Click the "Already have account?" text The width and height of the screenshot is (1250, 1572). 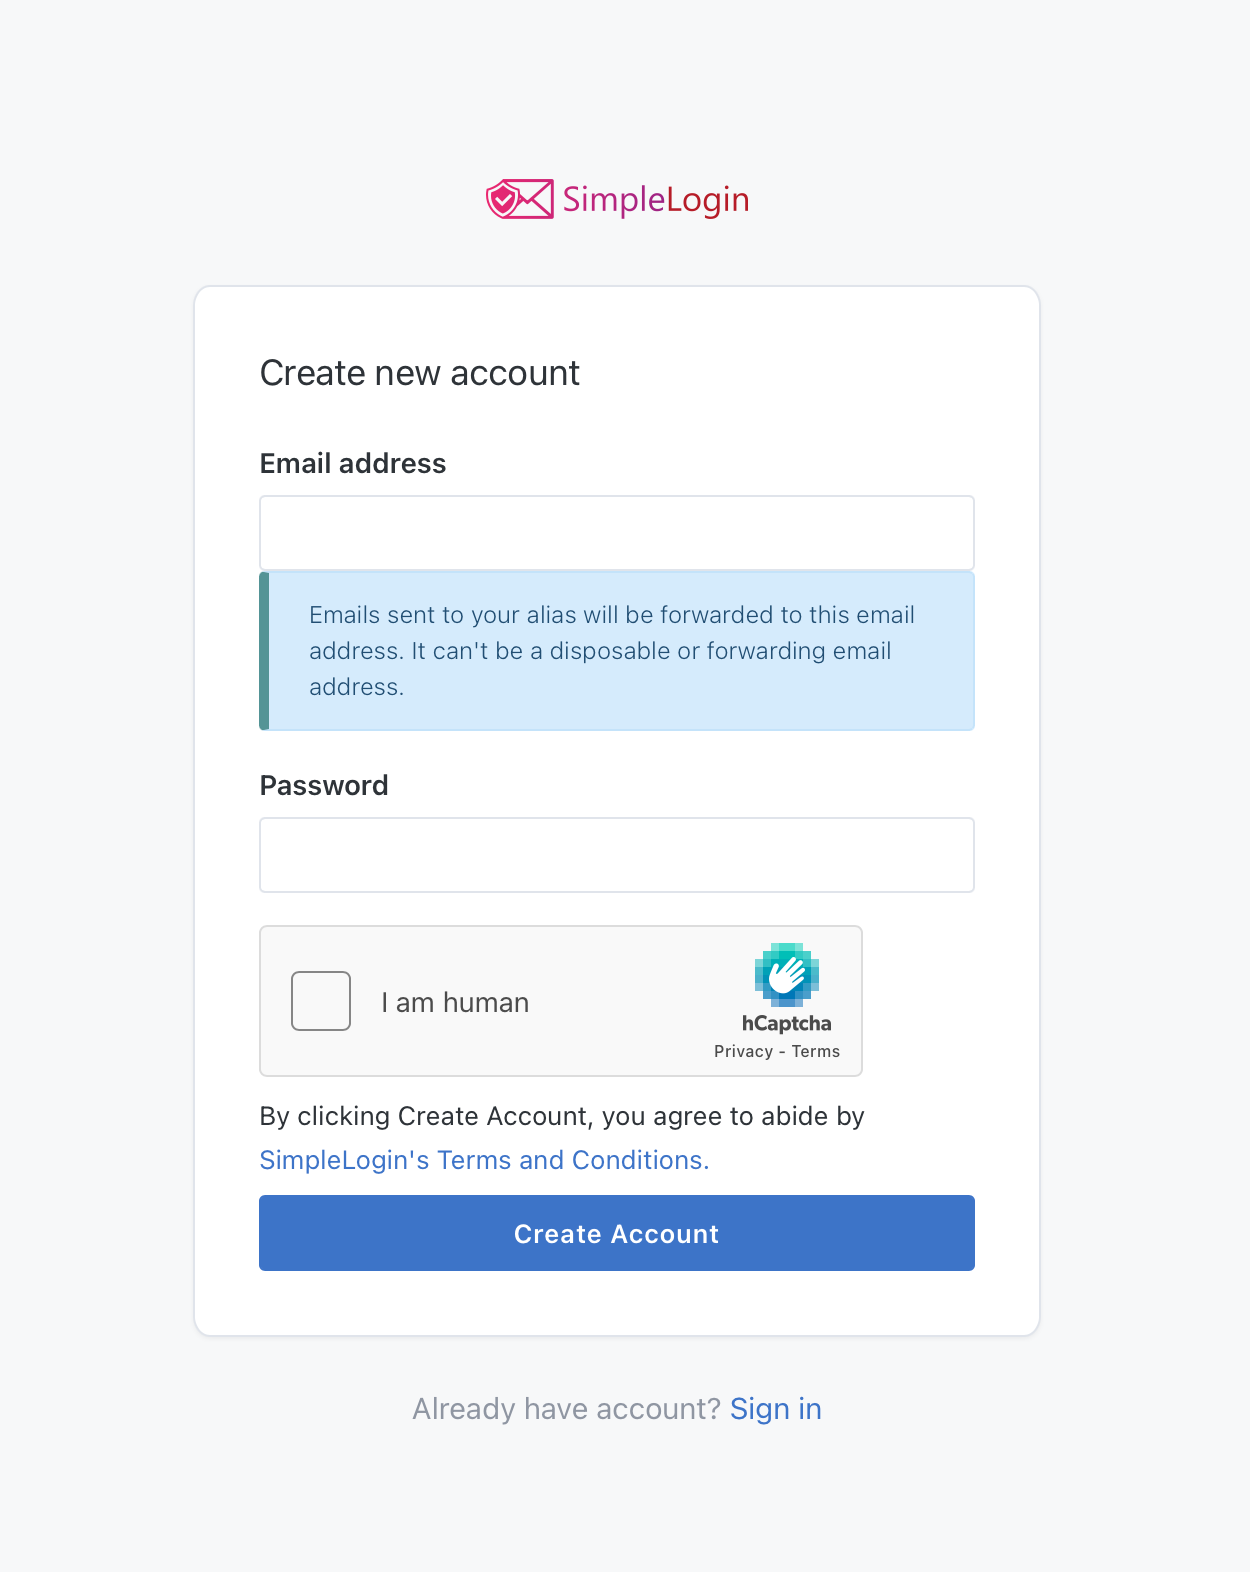[566, 1409]
